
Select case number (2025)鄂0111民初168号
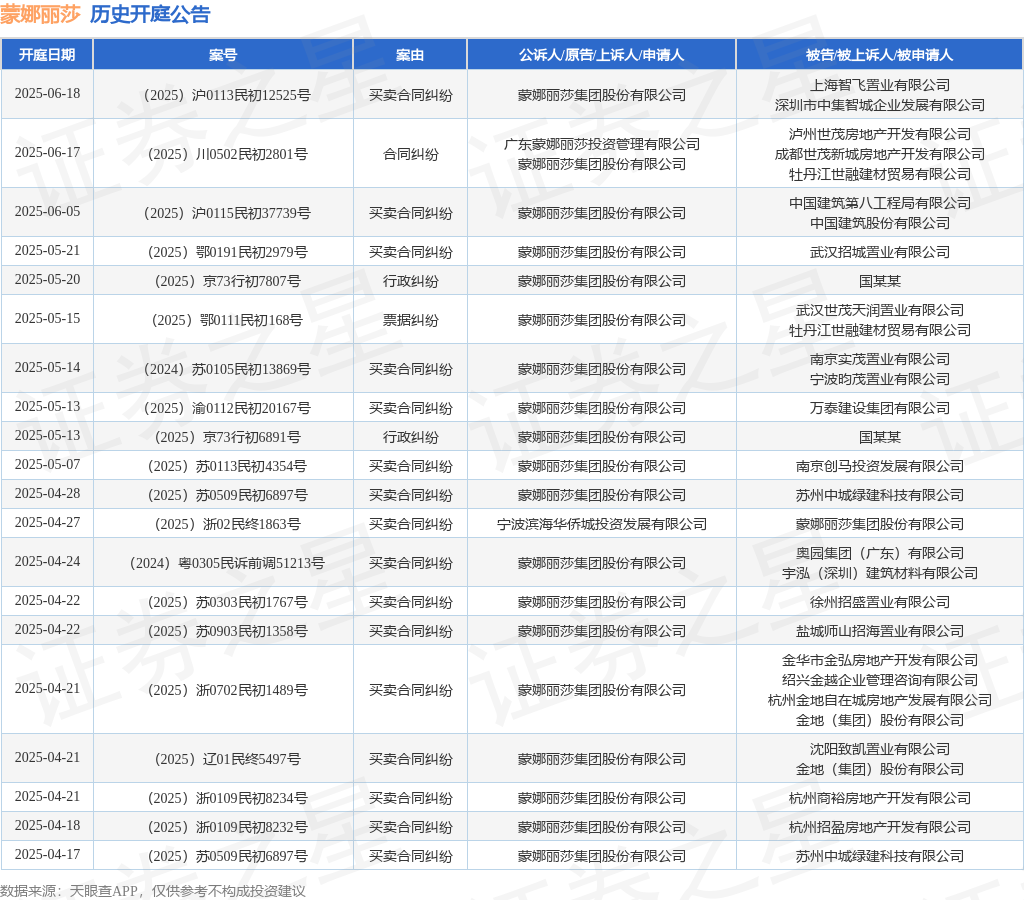tap(227, 320)
